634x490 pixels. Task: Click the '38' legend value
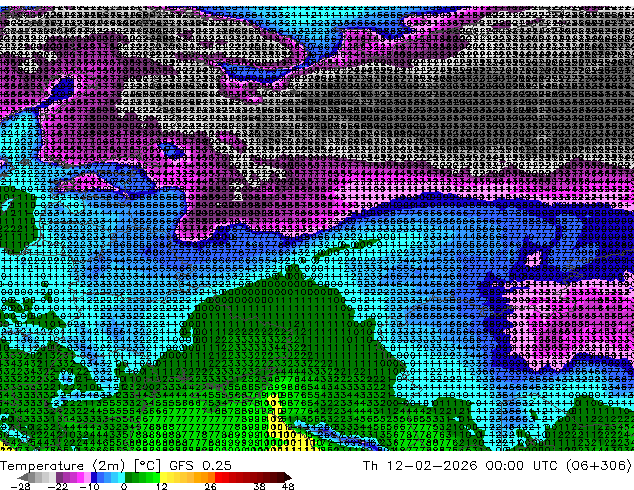tap(259, 486)
